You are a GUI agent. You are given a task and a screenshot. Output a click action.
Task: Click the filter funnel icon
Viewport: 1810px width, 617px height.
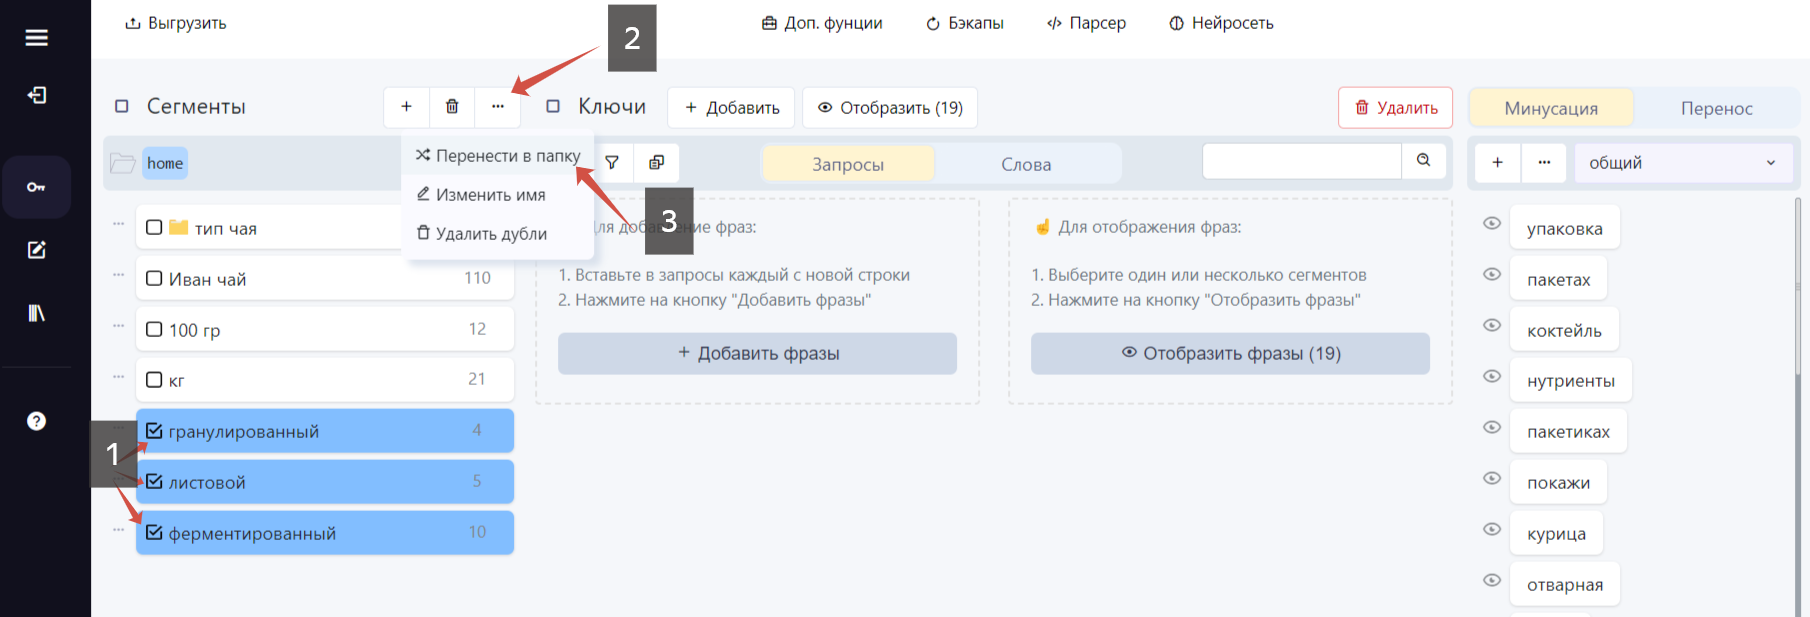pos(612,162)
